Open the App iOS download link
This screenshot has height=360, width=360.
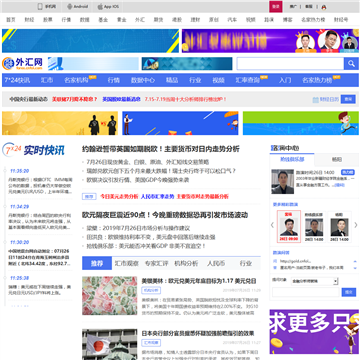(108, 7)
